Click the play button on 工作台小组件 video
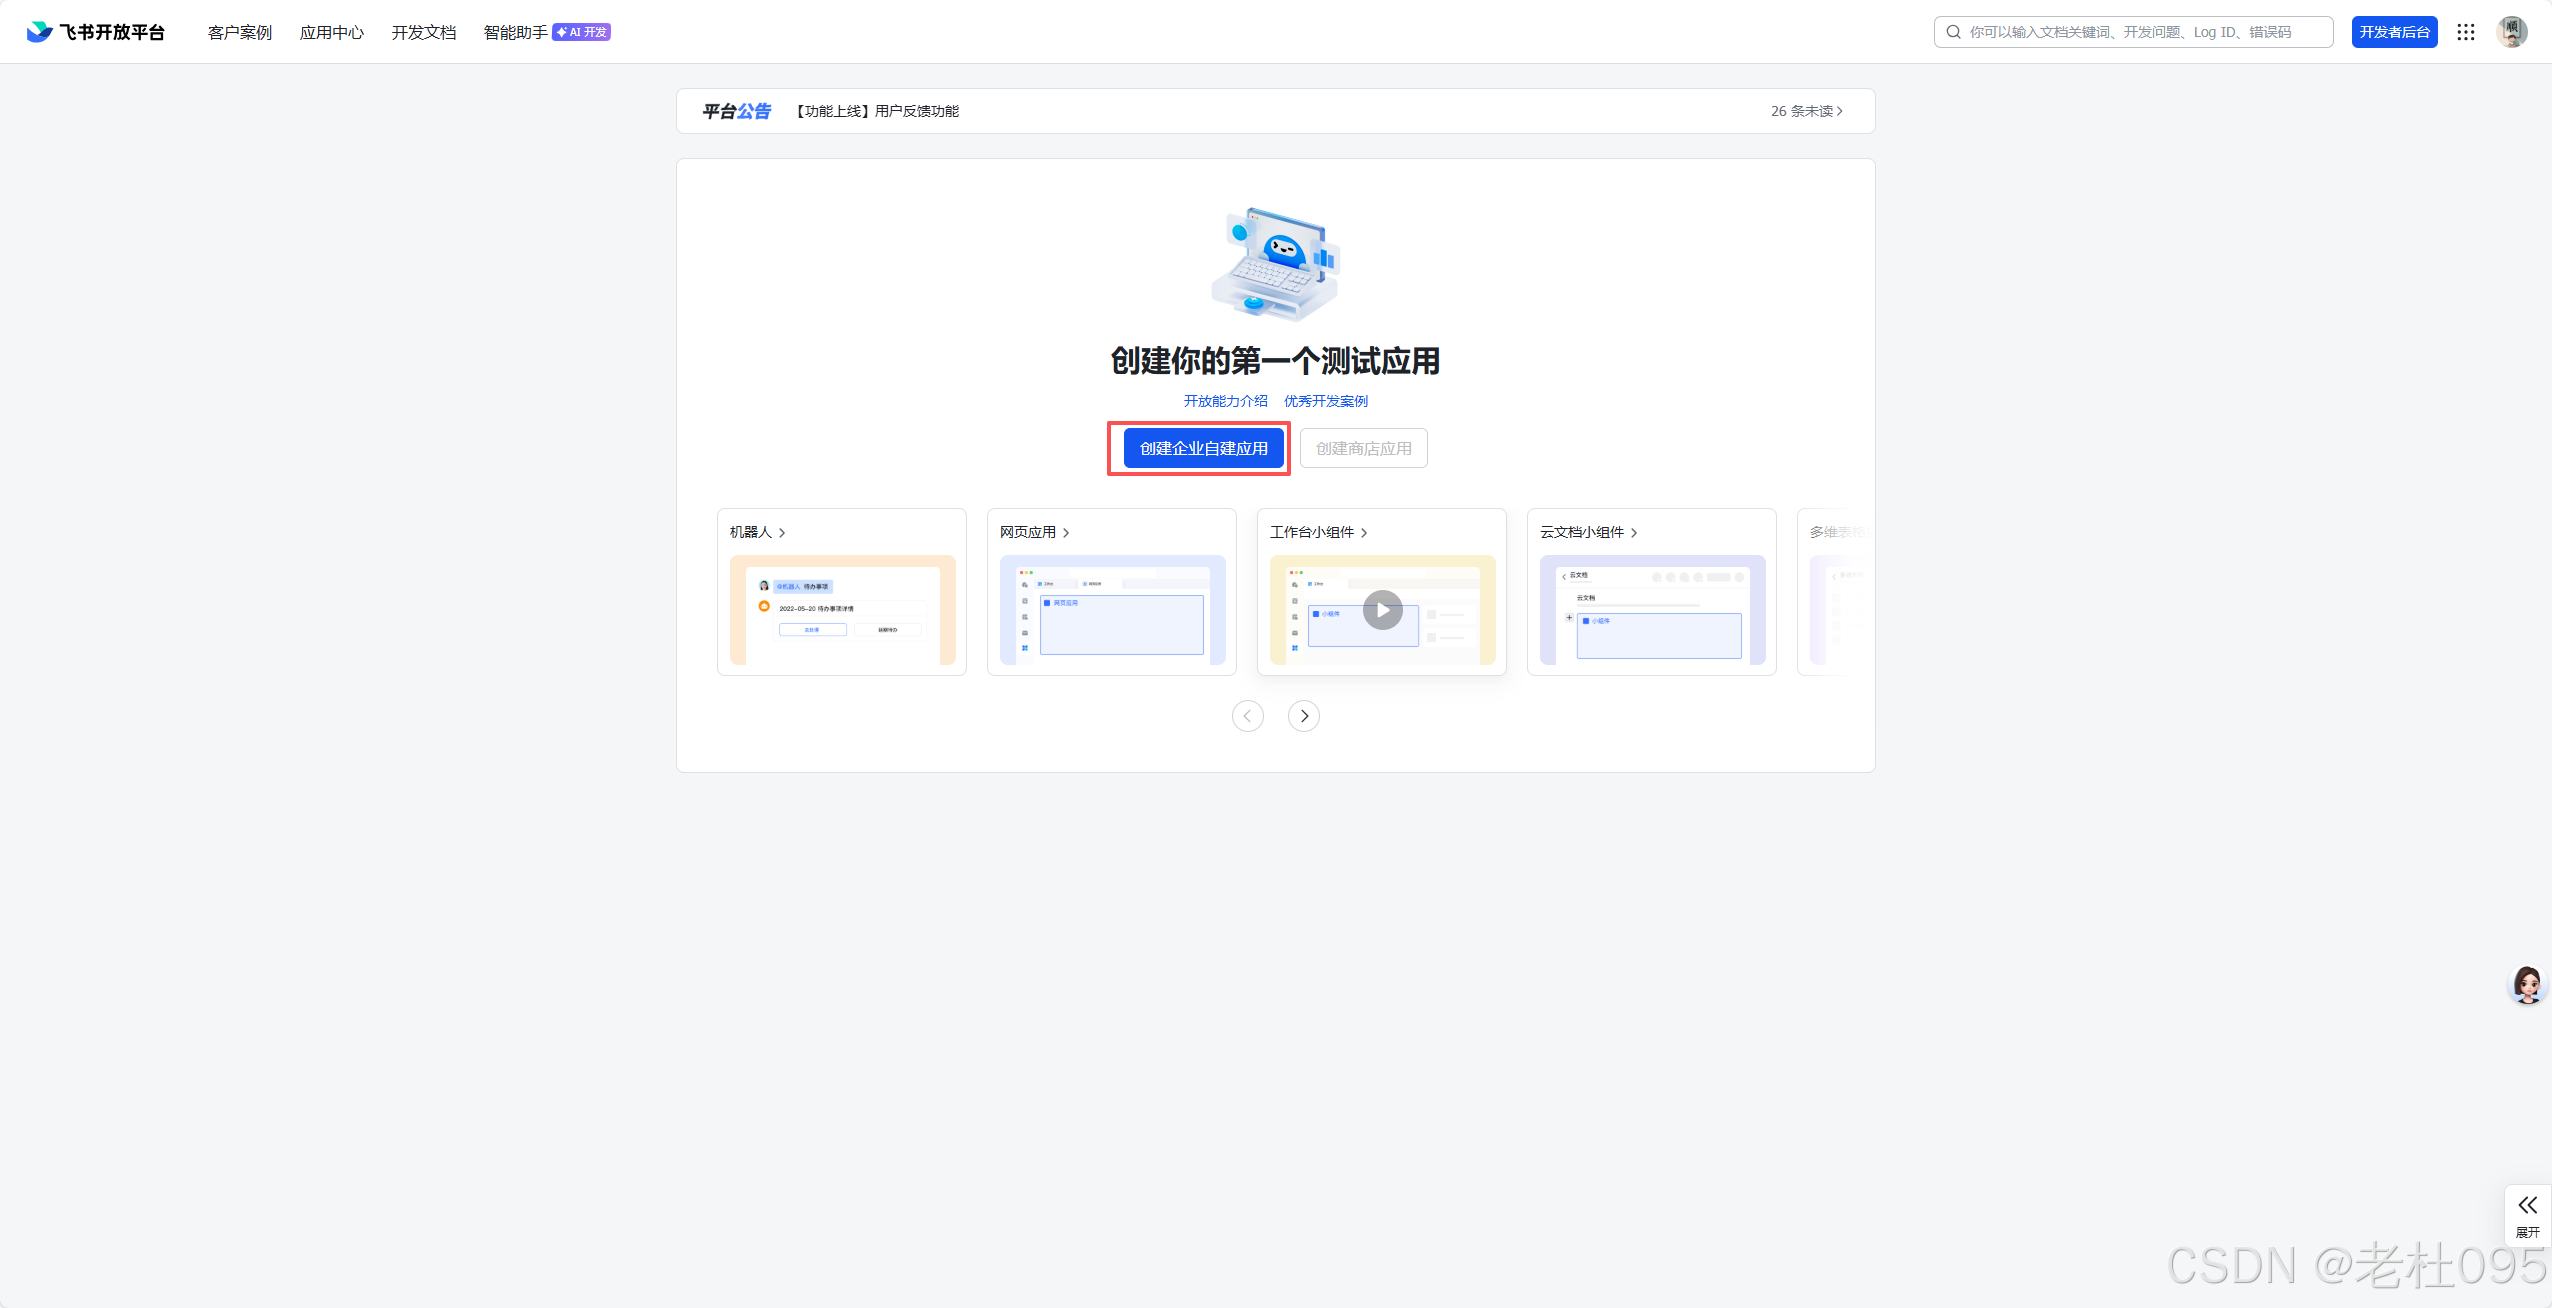 (1382, 610)
